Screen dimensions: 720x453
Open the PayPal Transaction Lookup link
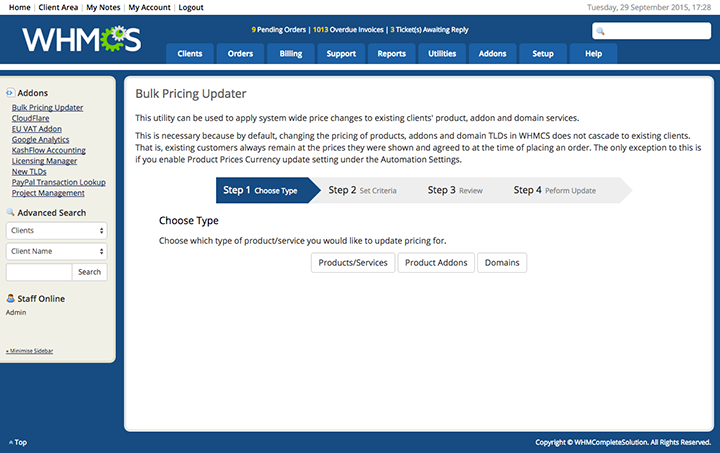pyautogui.click(x=59, y=182)
